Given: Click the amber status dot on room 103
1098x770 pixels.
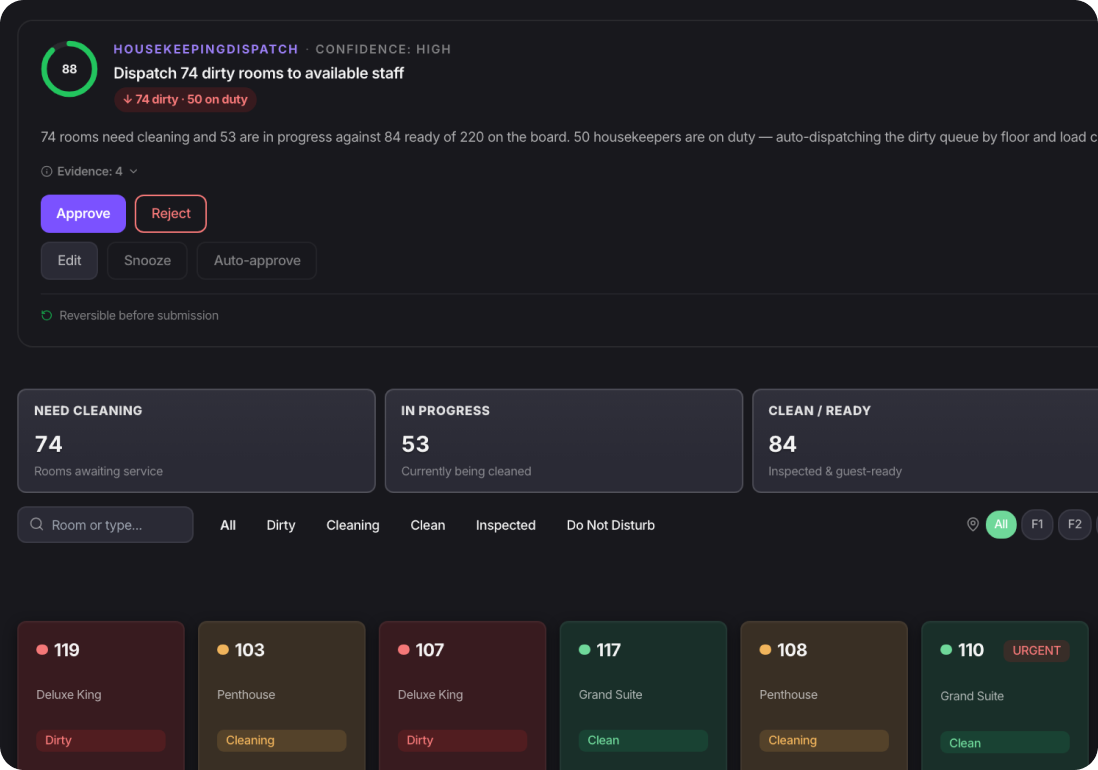Looking at the screenshot, I should coord(223,650).
